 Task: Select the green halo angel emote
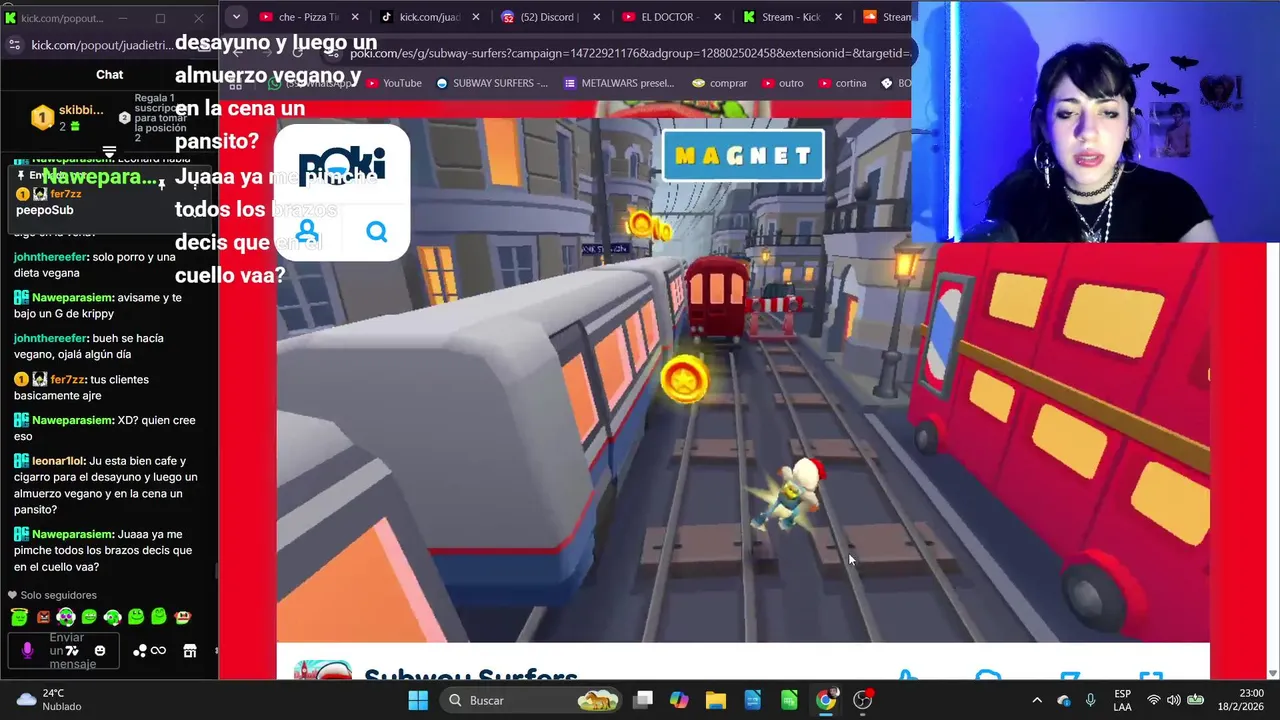pos(19,617)
